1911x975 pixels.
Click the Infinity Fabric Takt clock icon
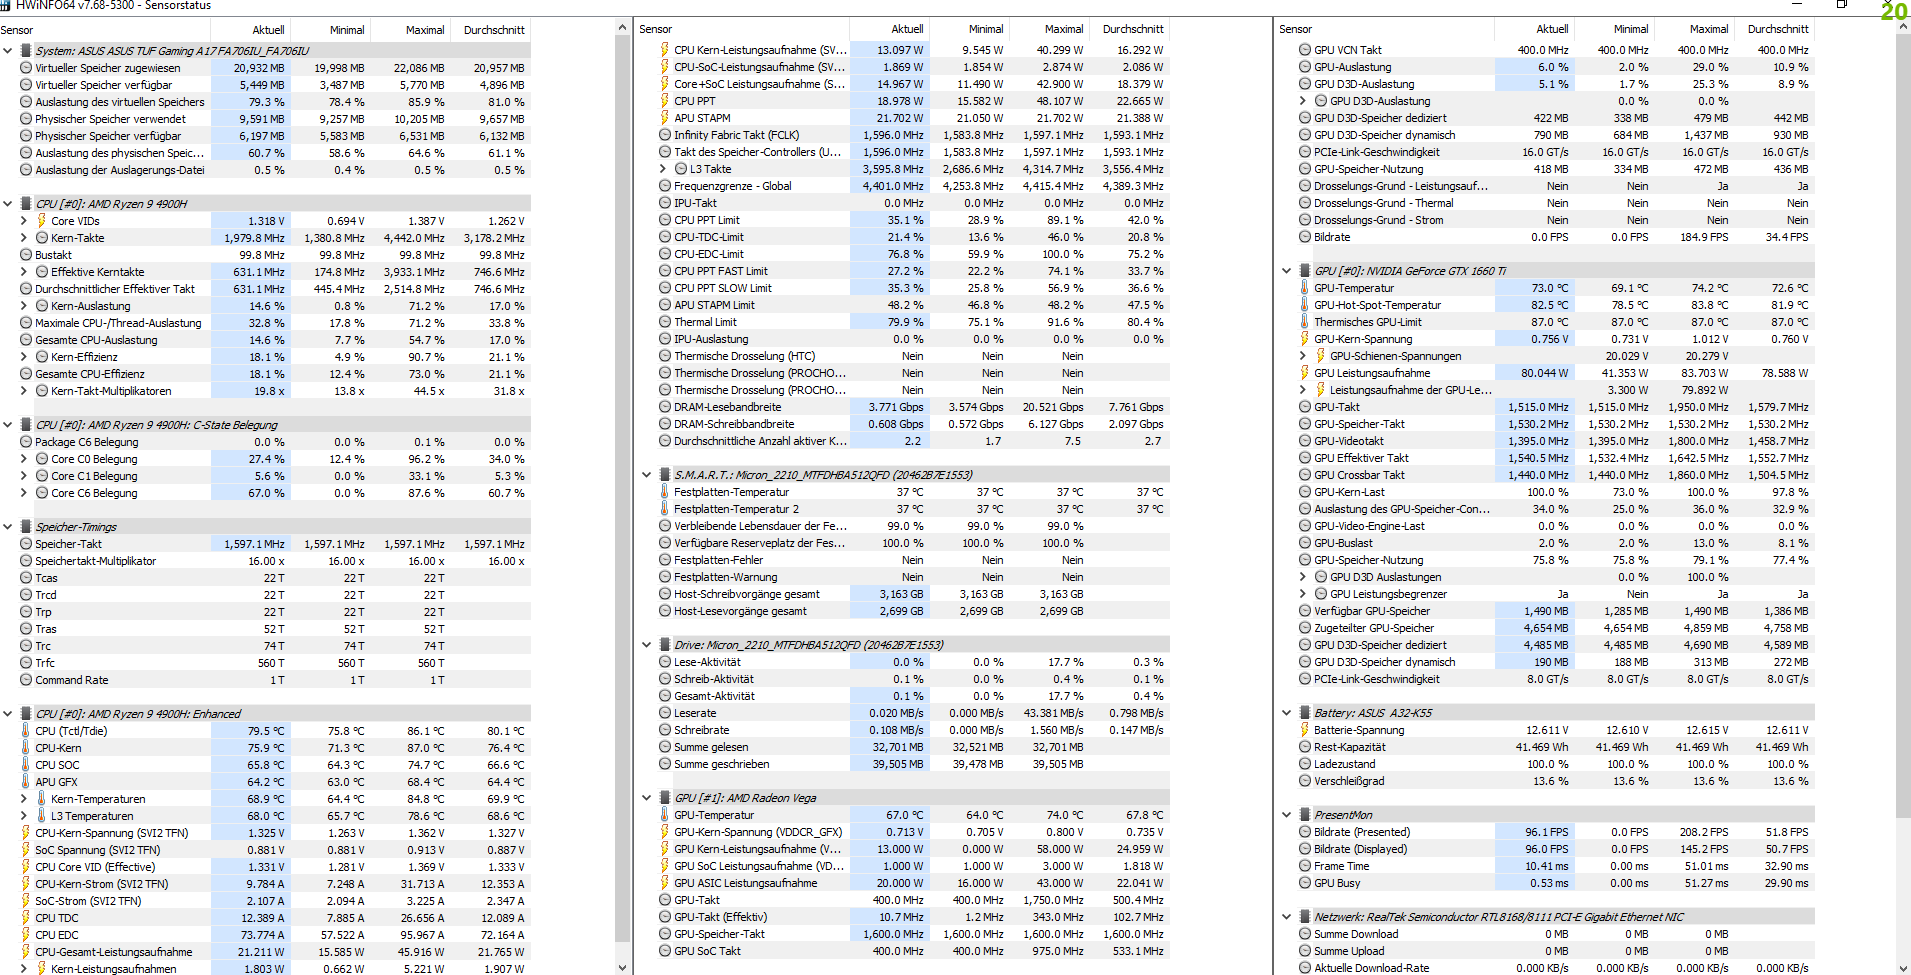(665, 135)
